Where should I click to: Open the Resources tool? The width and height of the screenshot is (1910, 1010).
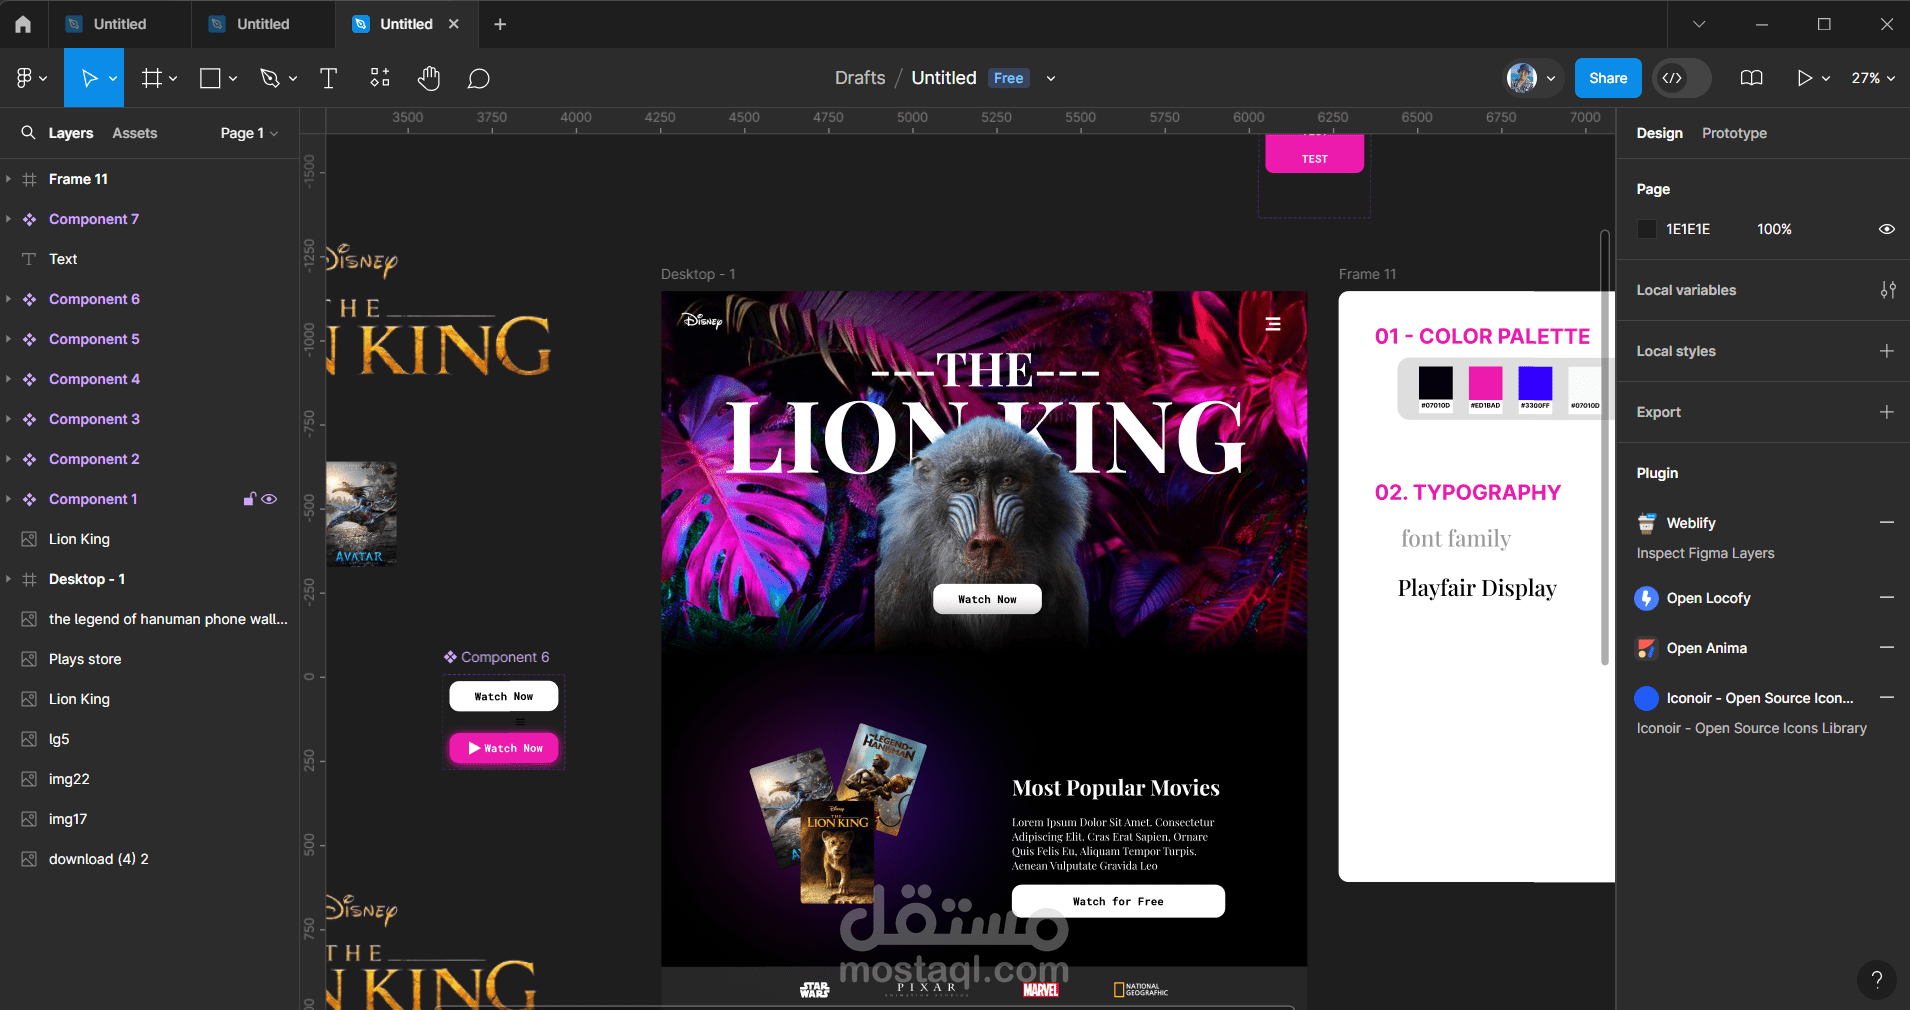point(380,78)
